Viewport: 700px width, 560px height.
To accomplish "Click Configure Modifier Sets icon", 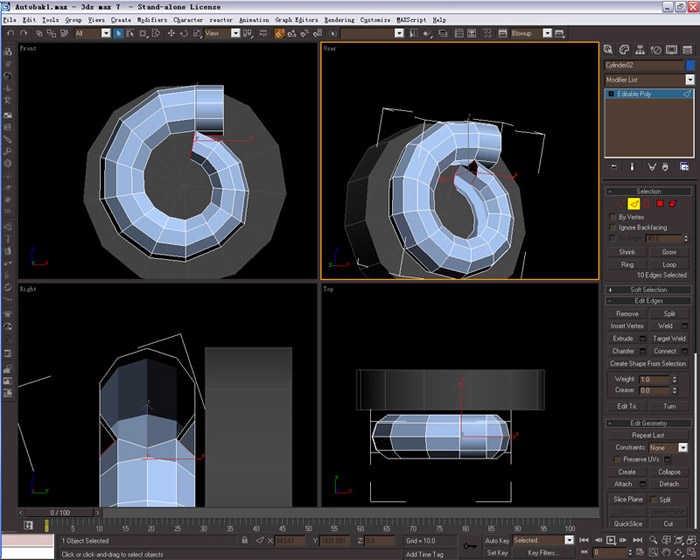I will pos(684,167).
